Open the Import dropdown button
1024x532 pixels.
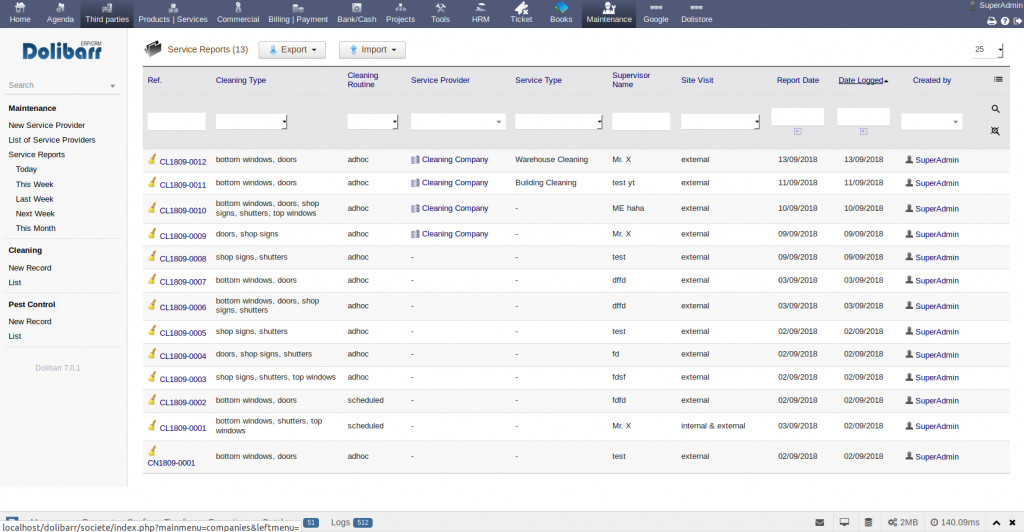372,49
